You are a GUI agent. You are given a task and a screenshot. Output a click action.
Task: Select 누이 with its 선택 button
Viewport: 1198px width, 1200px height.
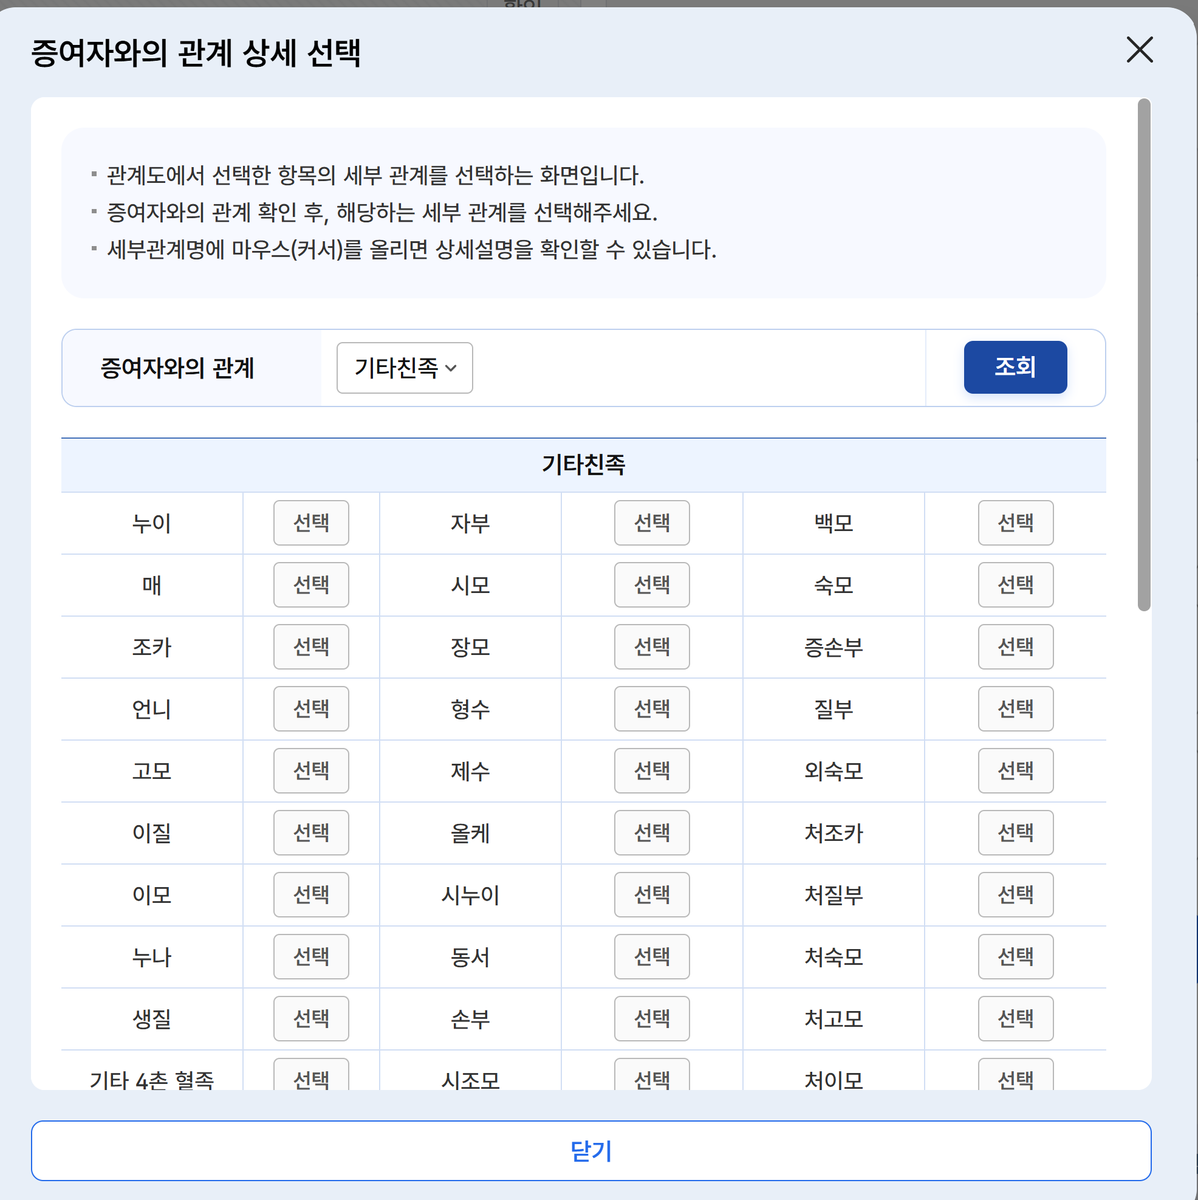point(311,523)
